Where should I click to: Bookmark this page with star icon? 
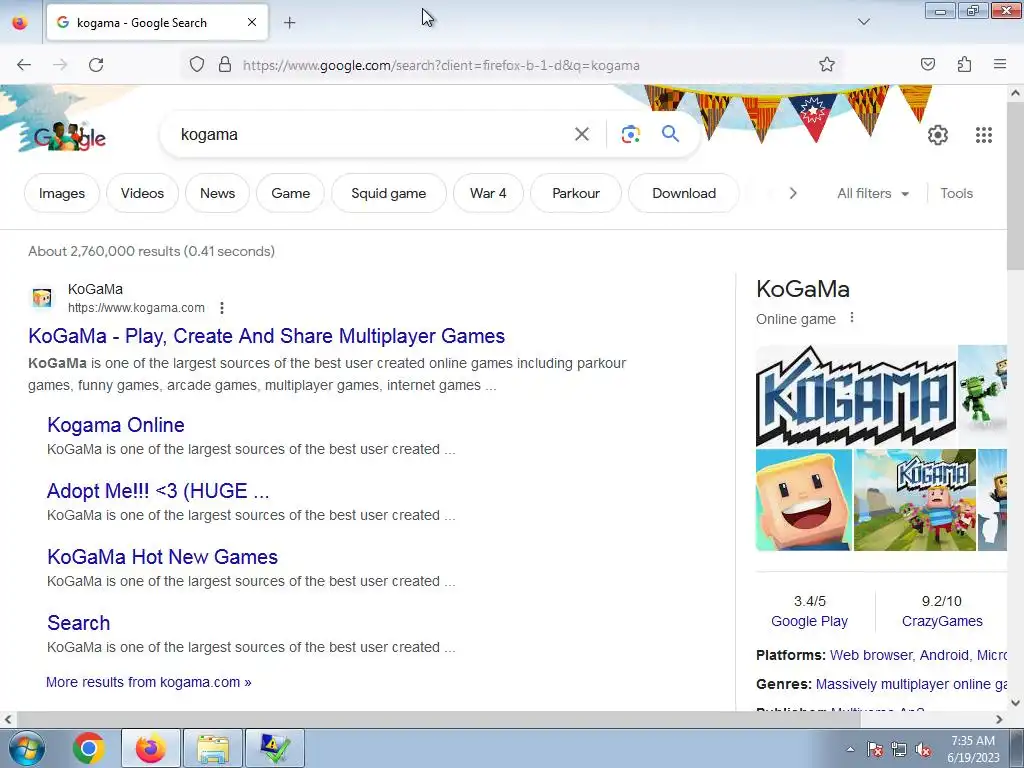[x=827, y=65]
